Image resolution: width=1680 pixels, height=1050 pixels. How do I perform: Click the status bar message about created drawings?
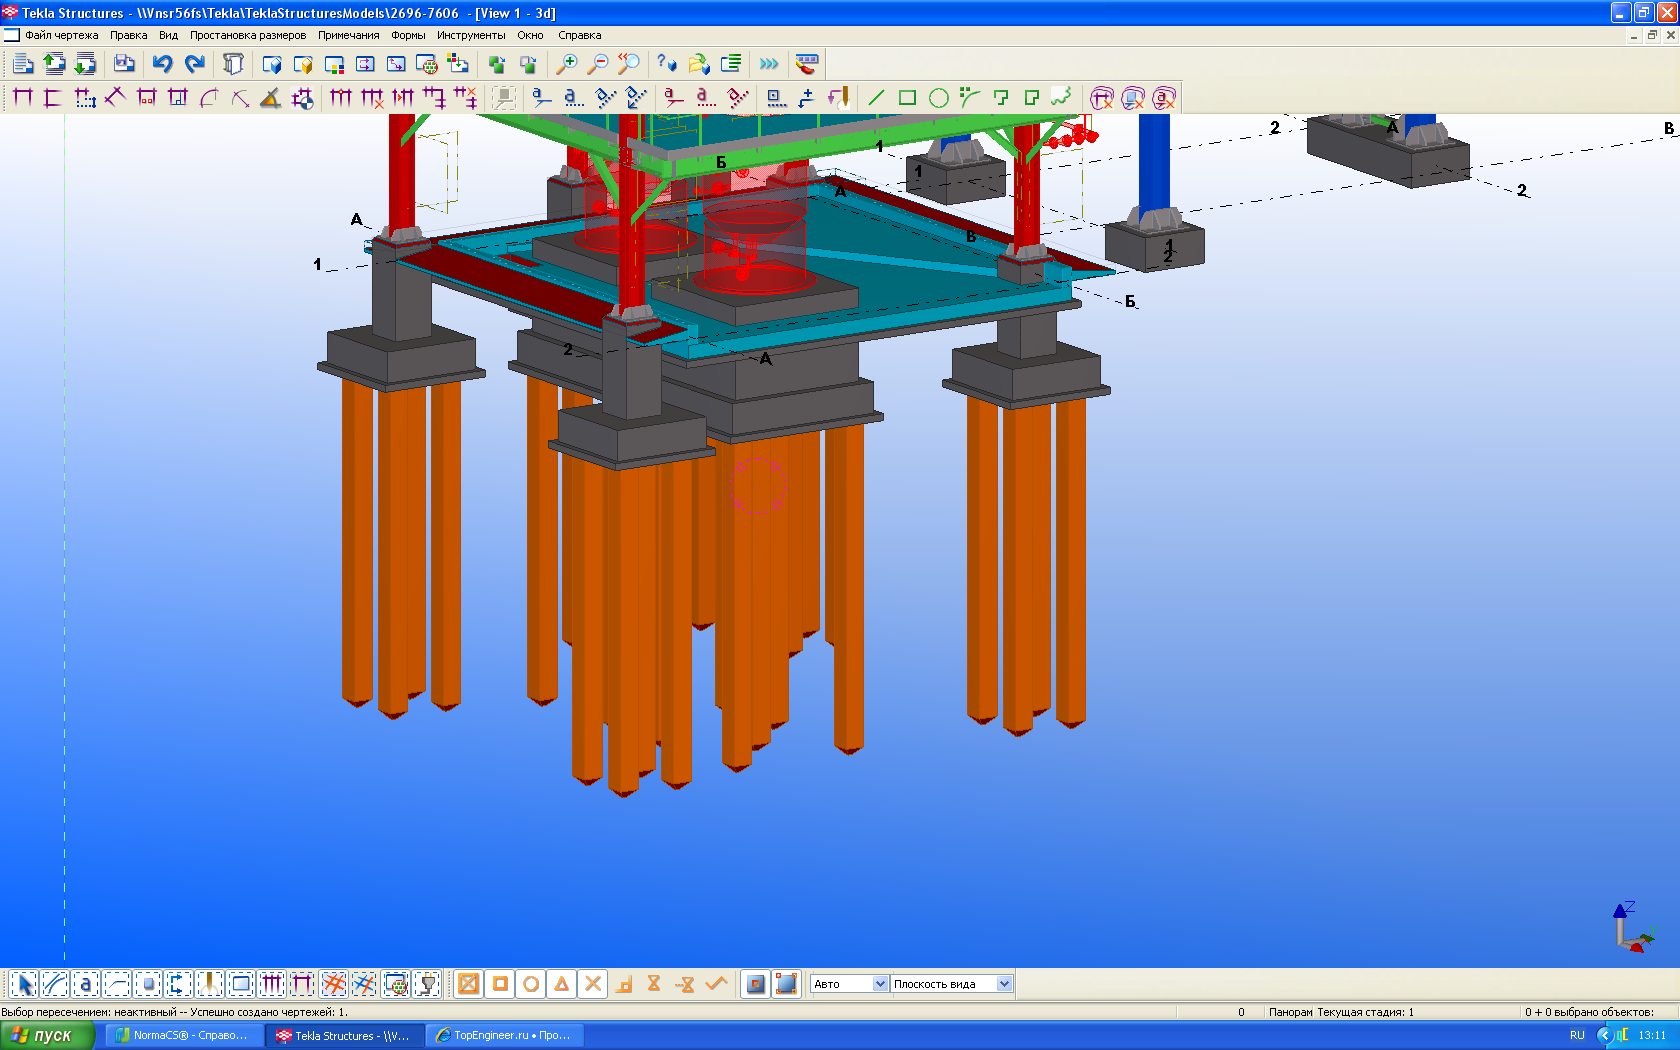coord(175,1012)
